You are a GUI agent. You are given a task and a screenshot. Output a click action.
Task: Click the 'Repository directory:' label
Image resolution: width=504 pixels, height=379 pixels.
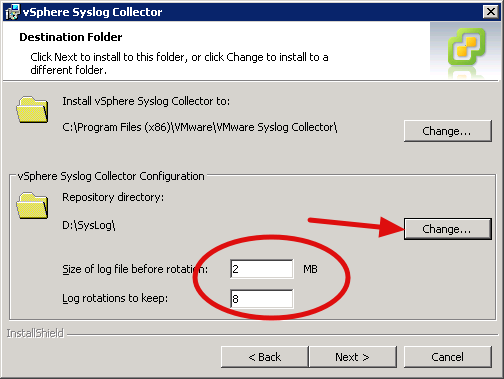[x=113, y=197]
